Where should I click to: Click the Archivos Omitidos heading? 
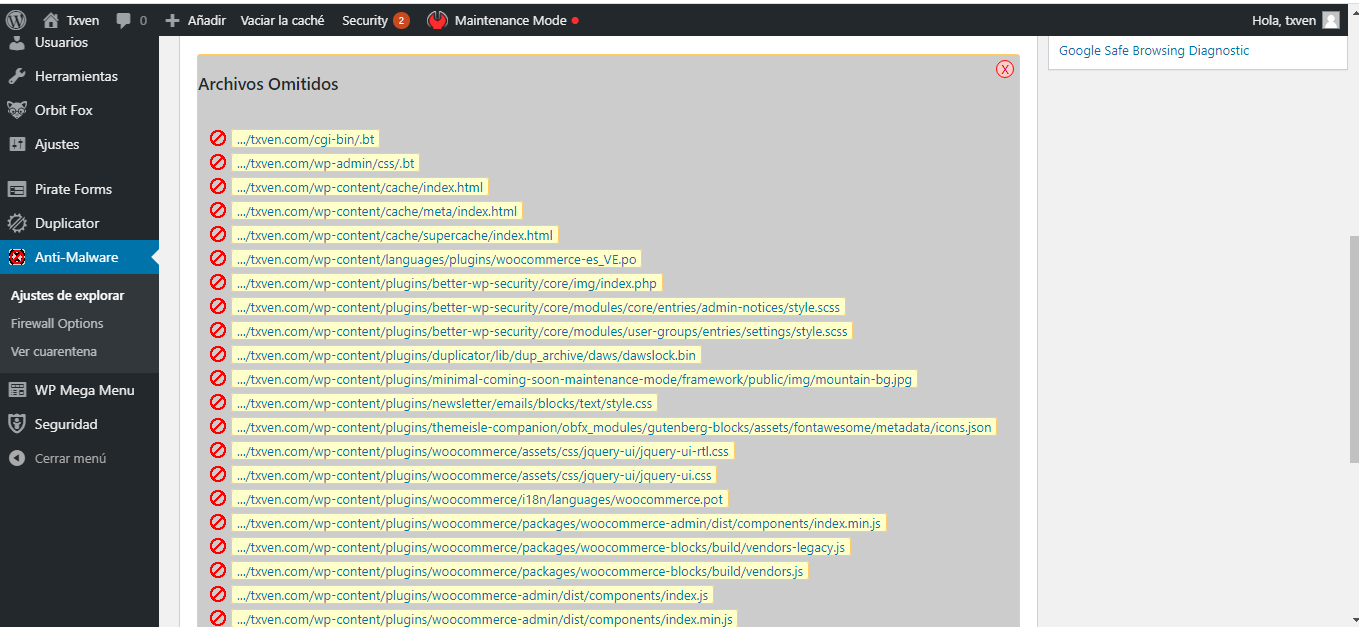point(268,85)
